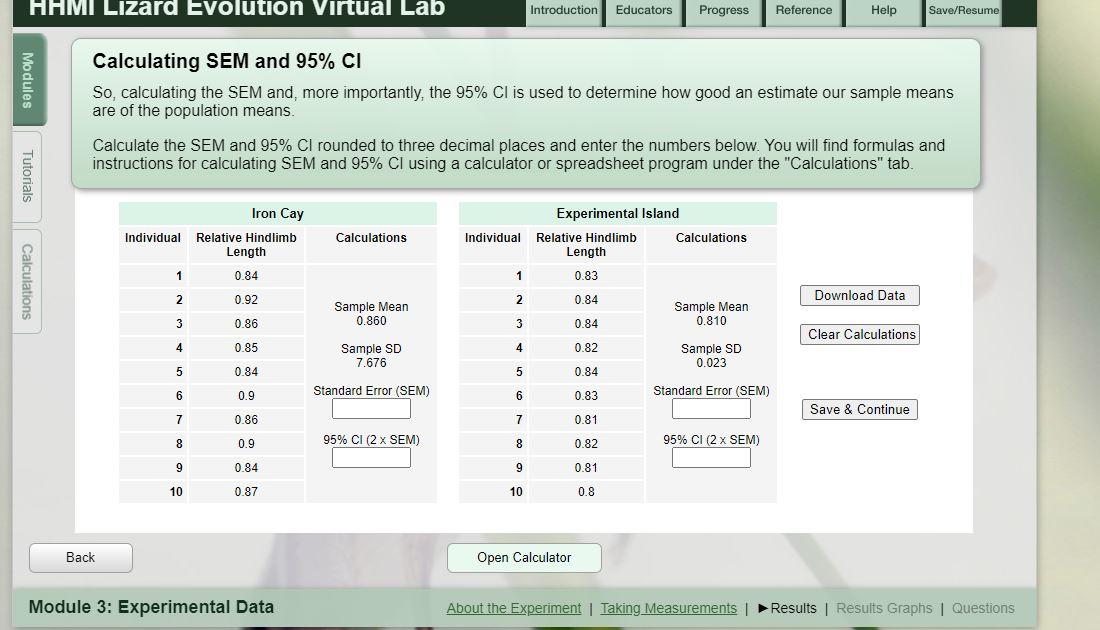Open the Introduction tab
This screenshot has width=1100, height=630.
click(563, 11)
